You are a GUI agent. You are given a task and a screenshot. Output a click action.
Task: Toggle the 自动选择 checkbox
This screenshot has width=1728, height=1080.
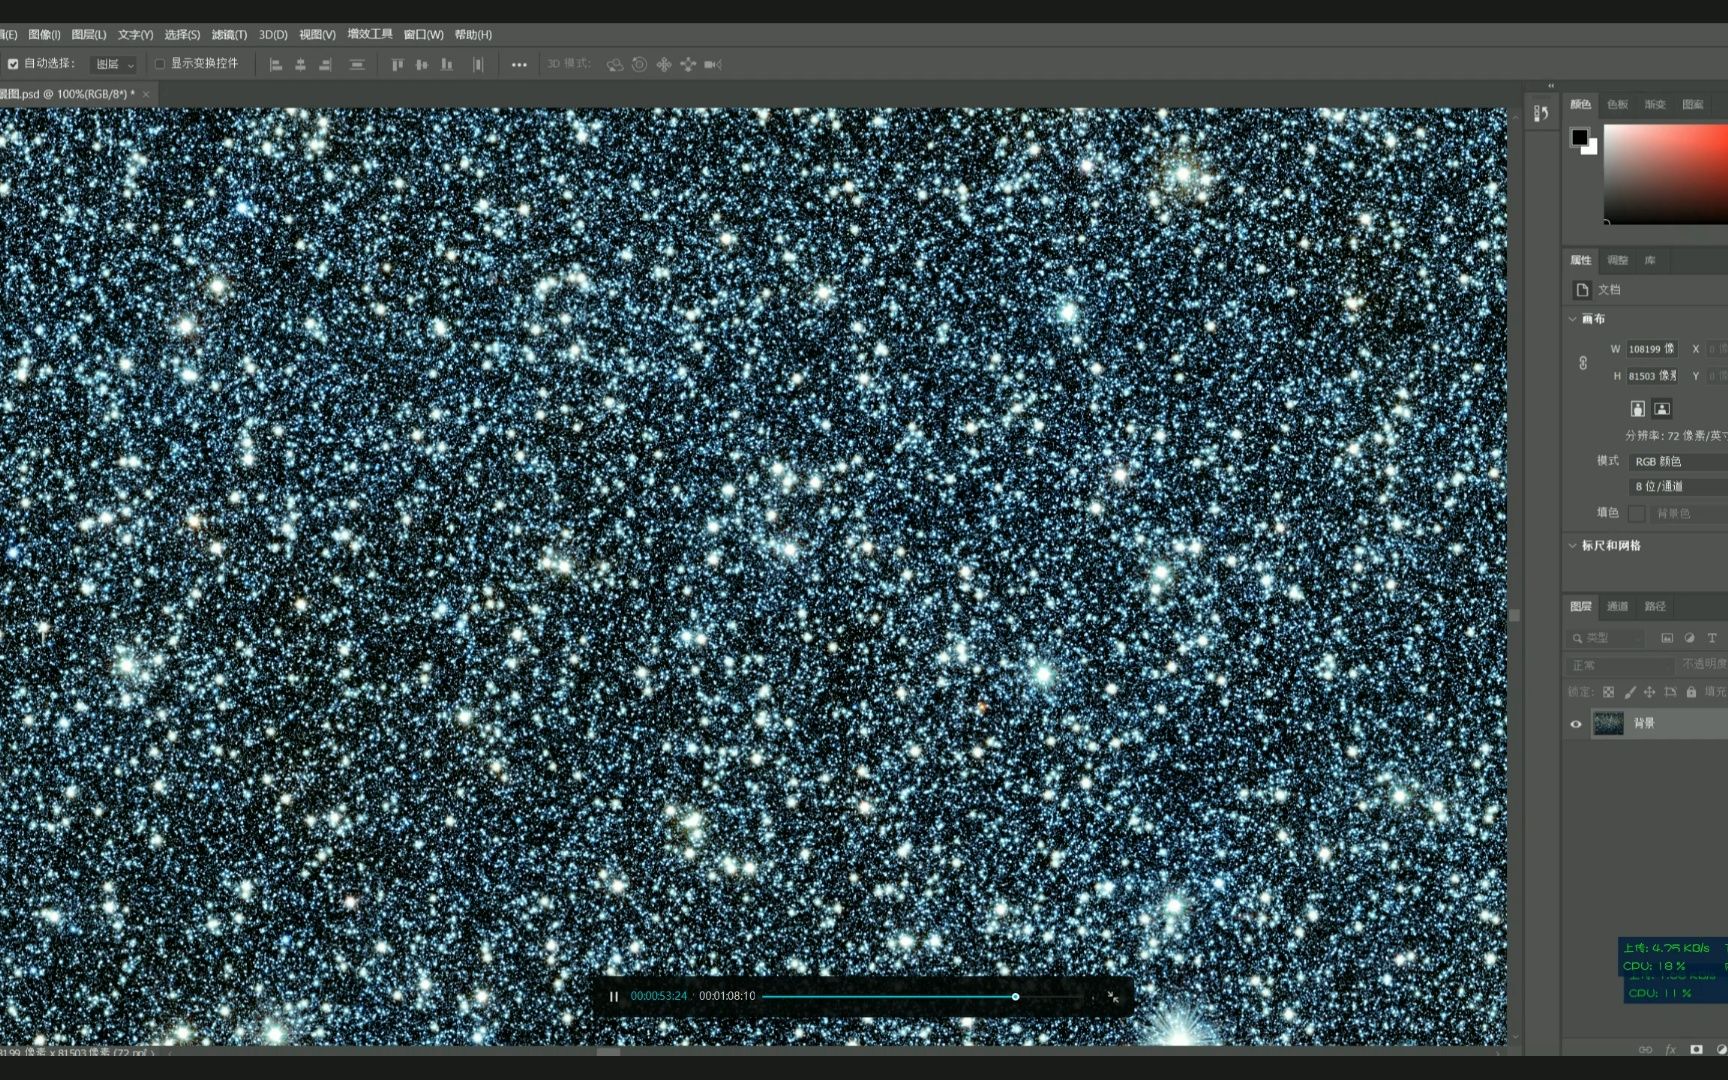coord(13,64)
